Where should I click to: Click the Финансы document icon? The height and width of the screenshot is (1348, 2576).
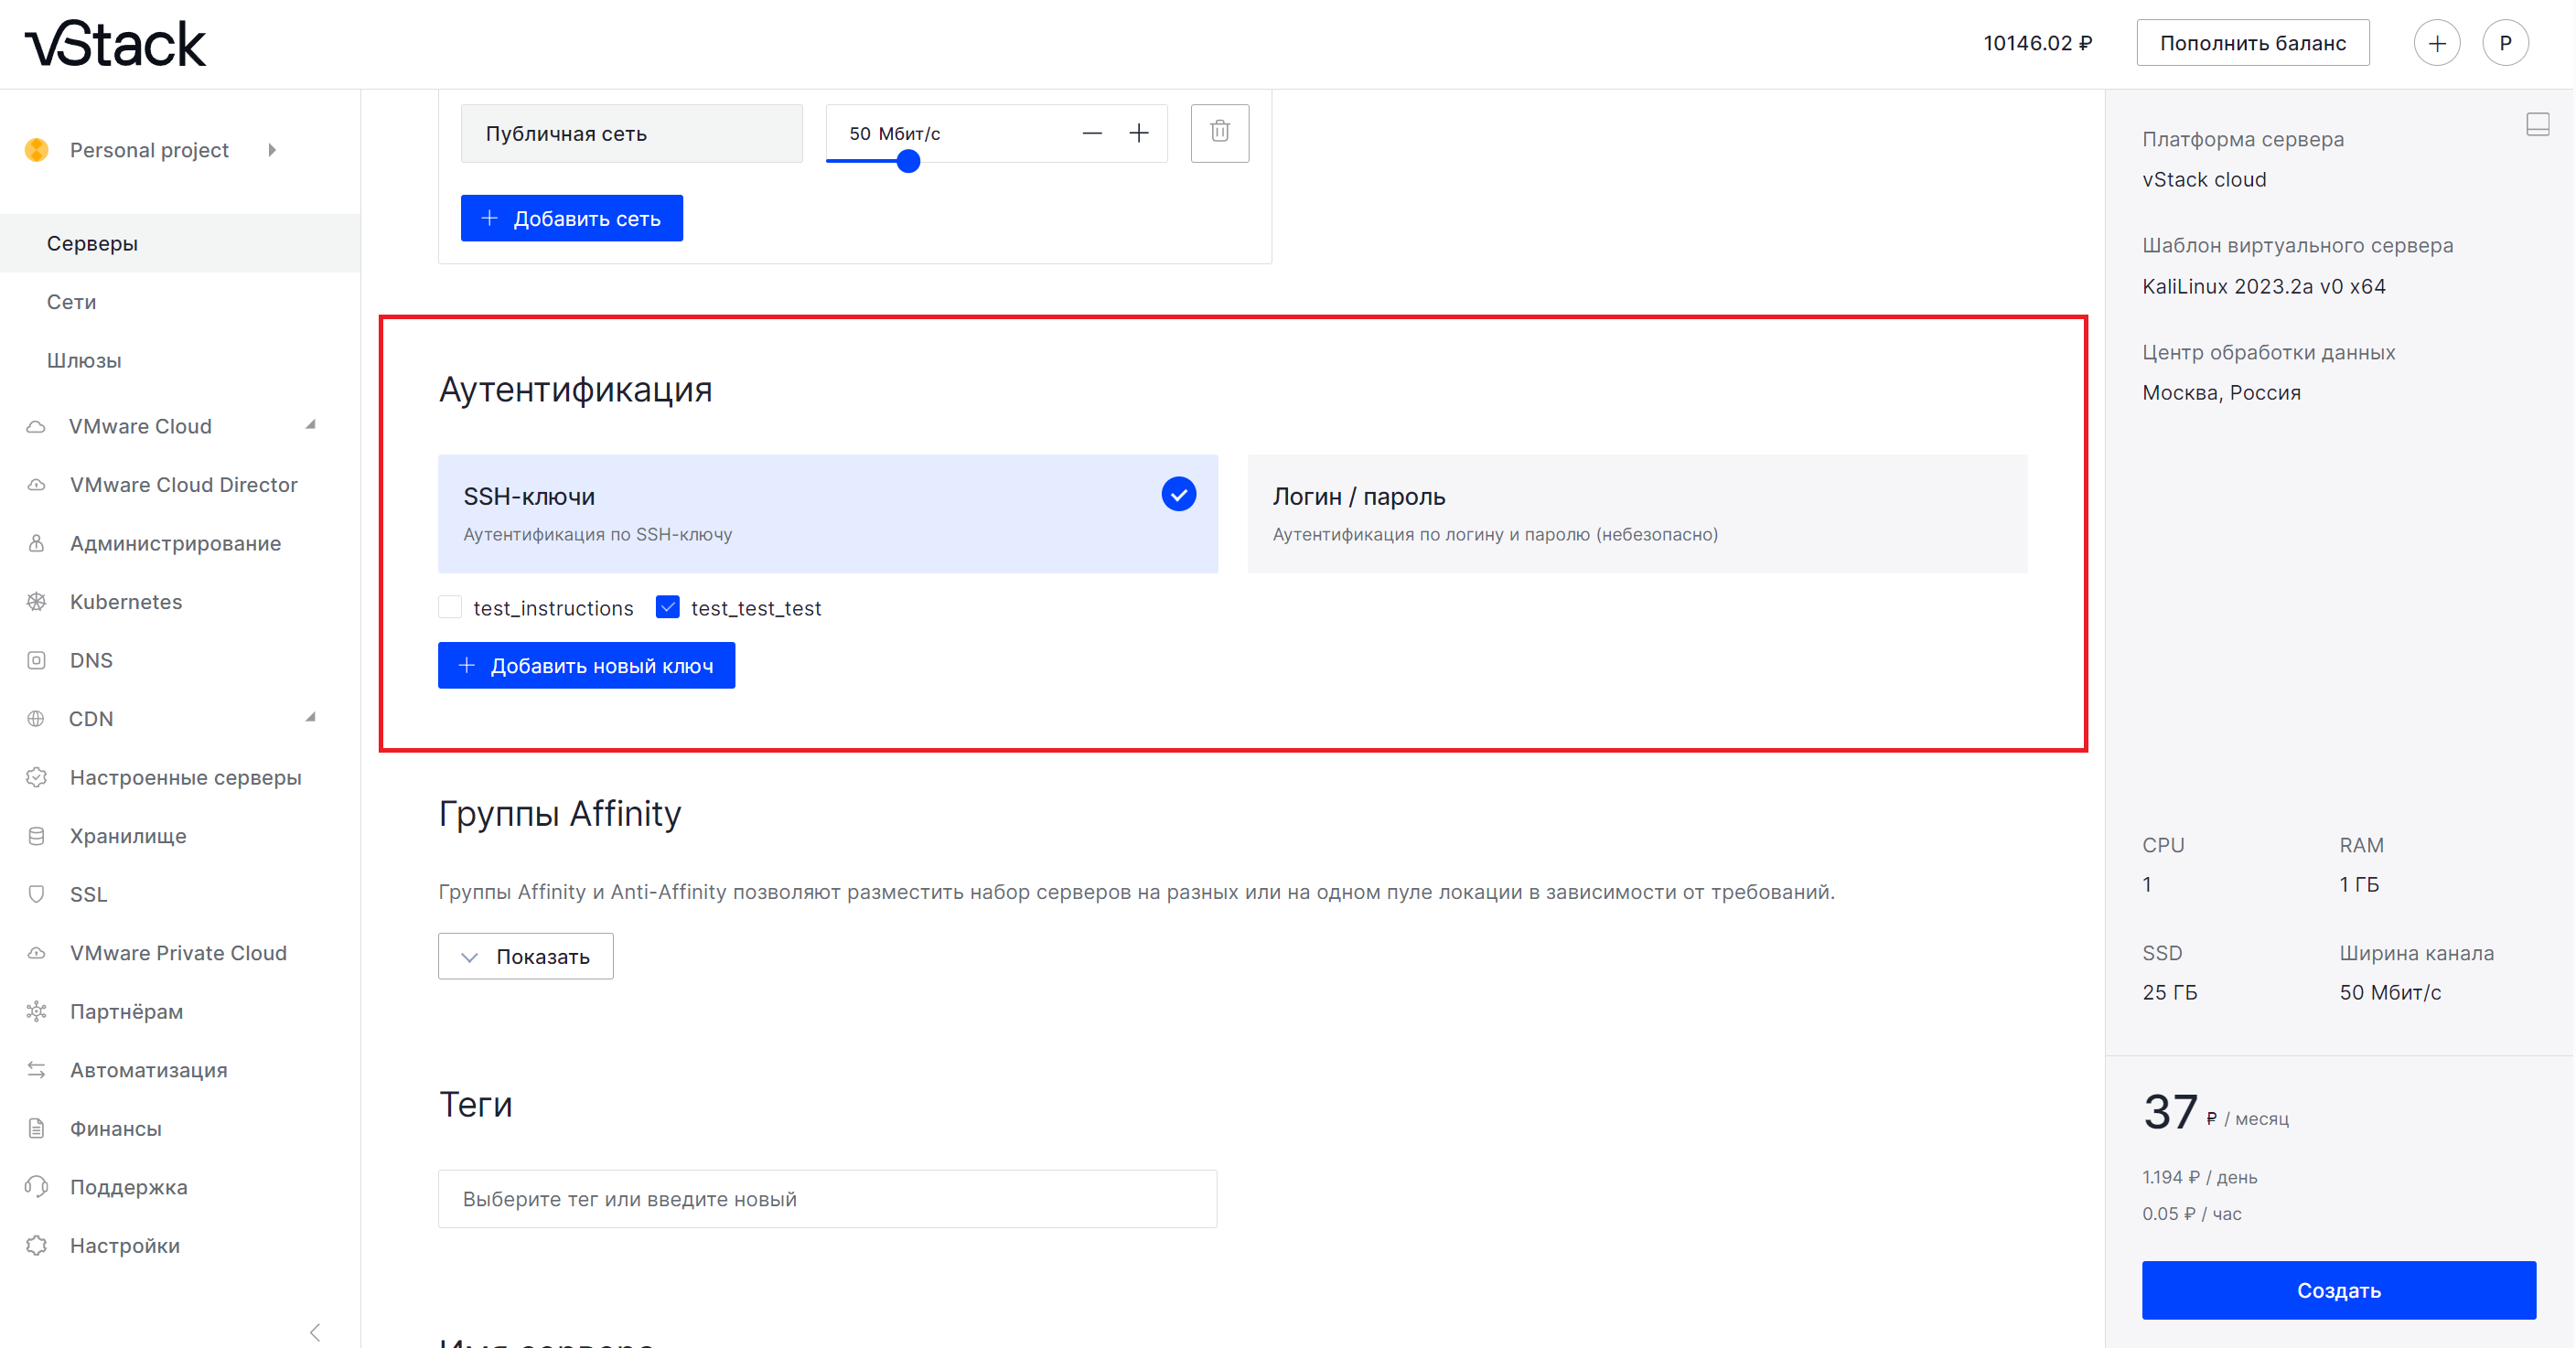(36, 1128)
